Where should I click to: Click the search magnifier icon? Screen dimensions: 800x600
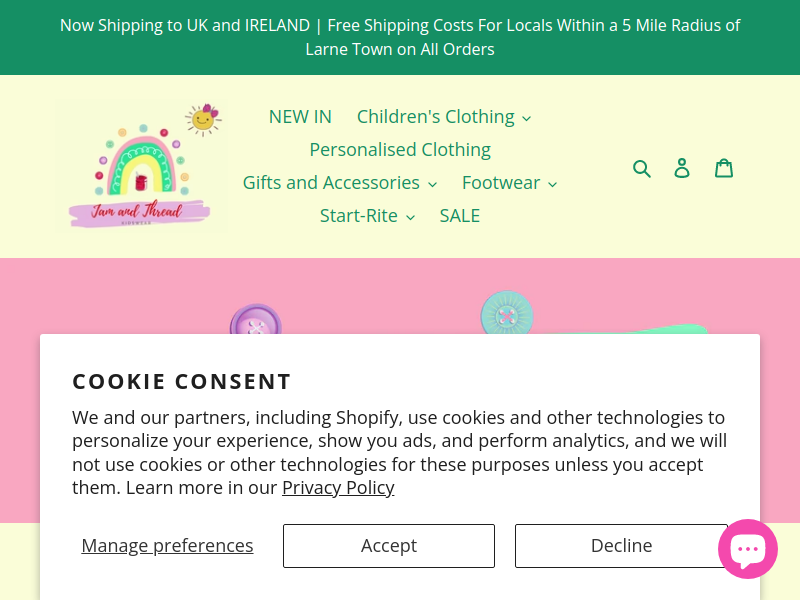(x=642, y=168)
